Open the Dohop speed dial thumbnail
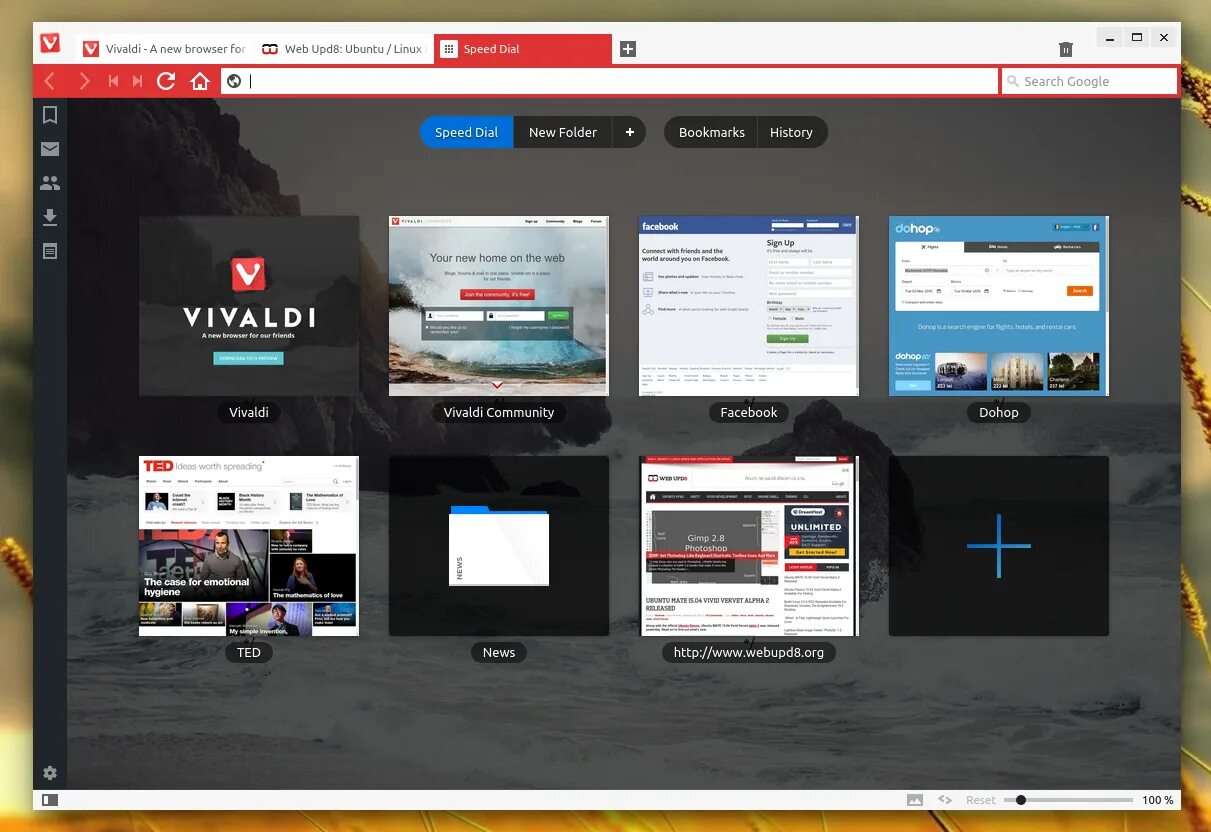 [x=999, y=306]
